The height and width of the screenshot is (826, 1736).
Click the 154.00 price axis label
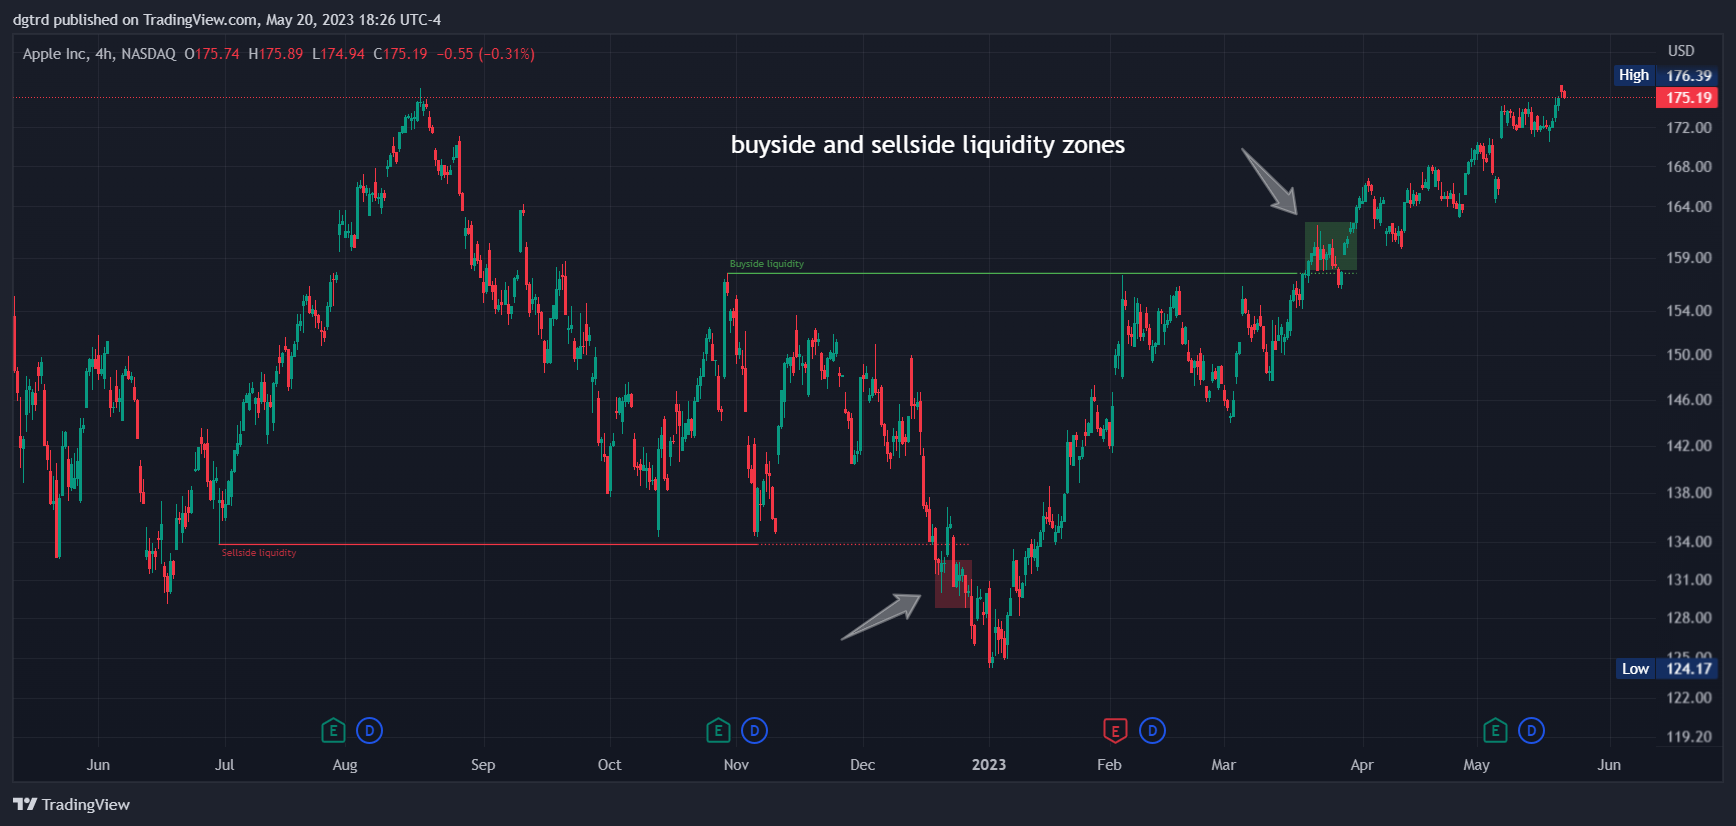[x=1689, y=311]
